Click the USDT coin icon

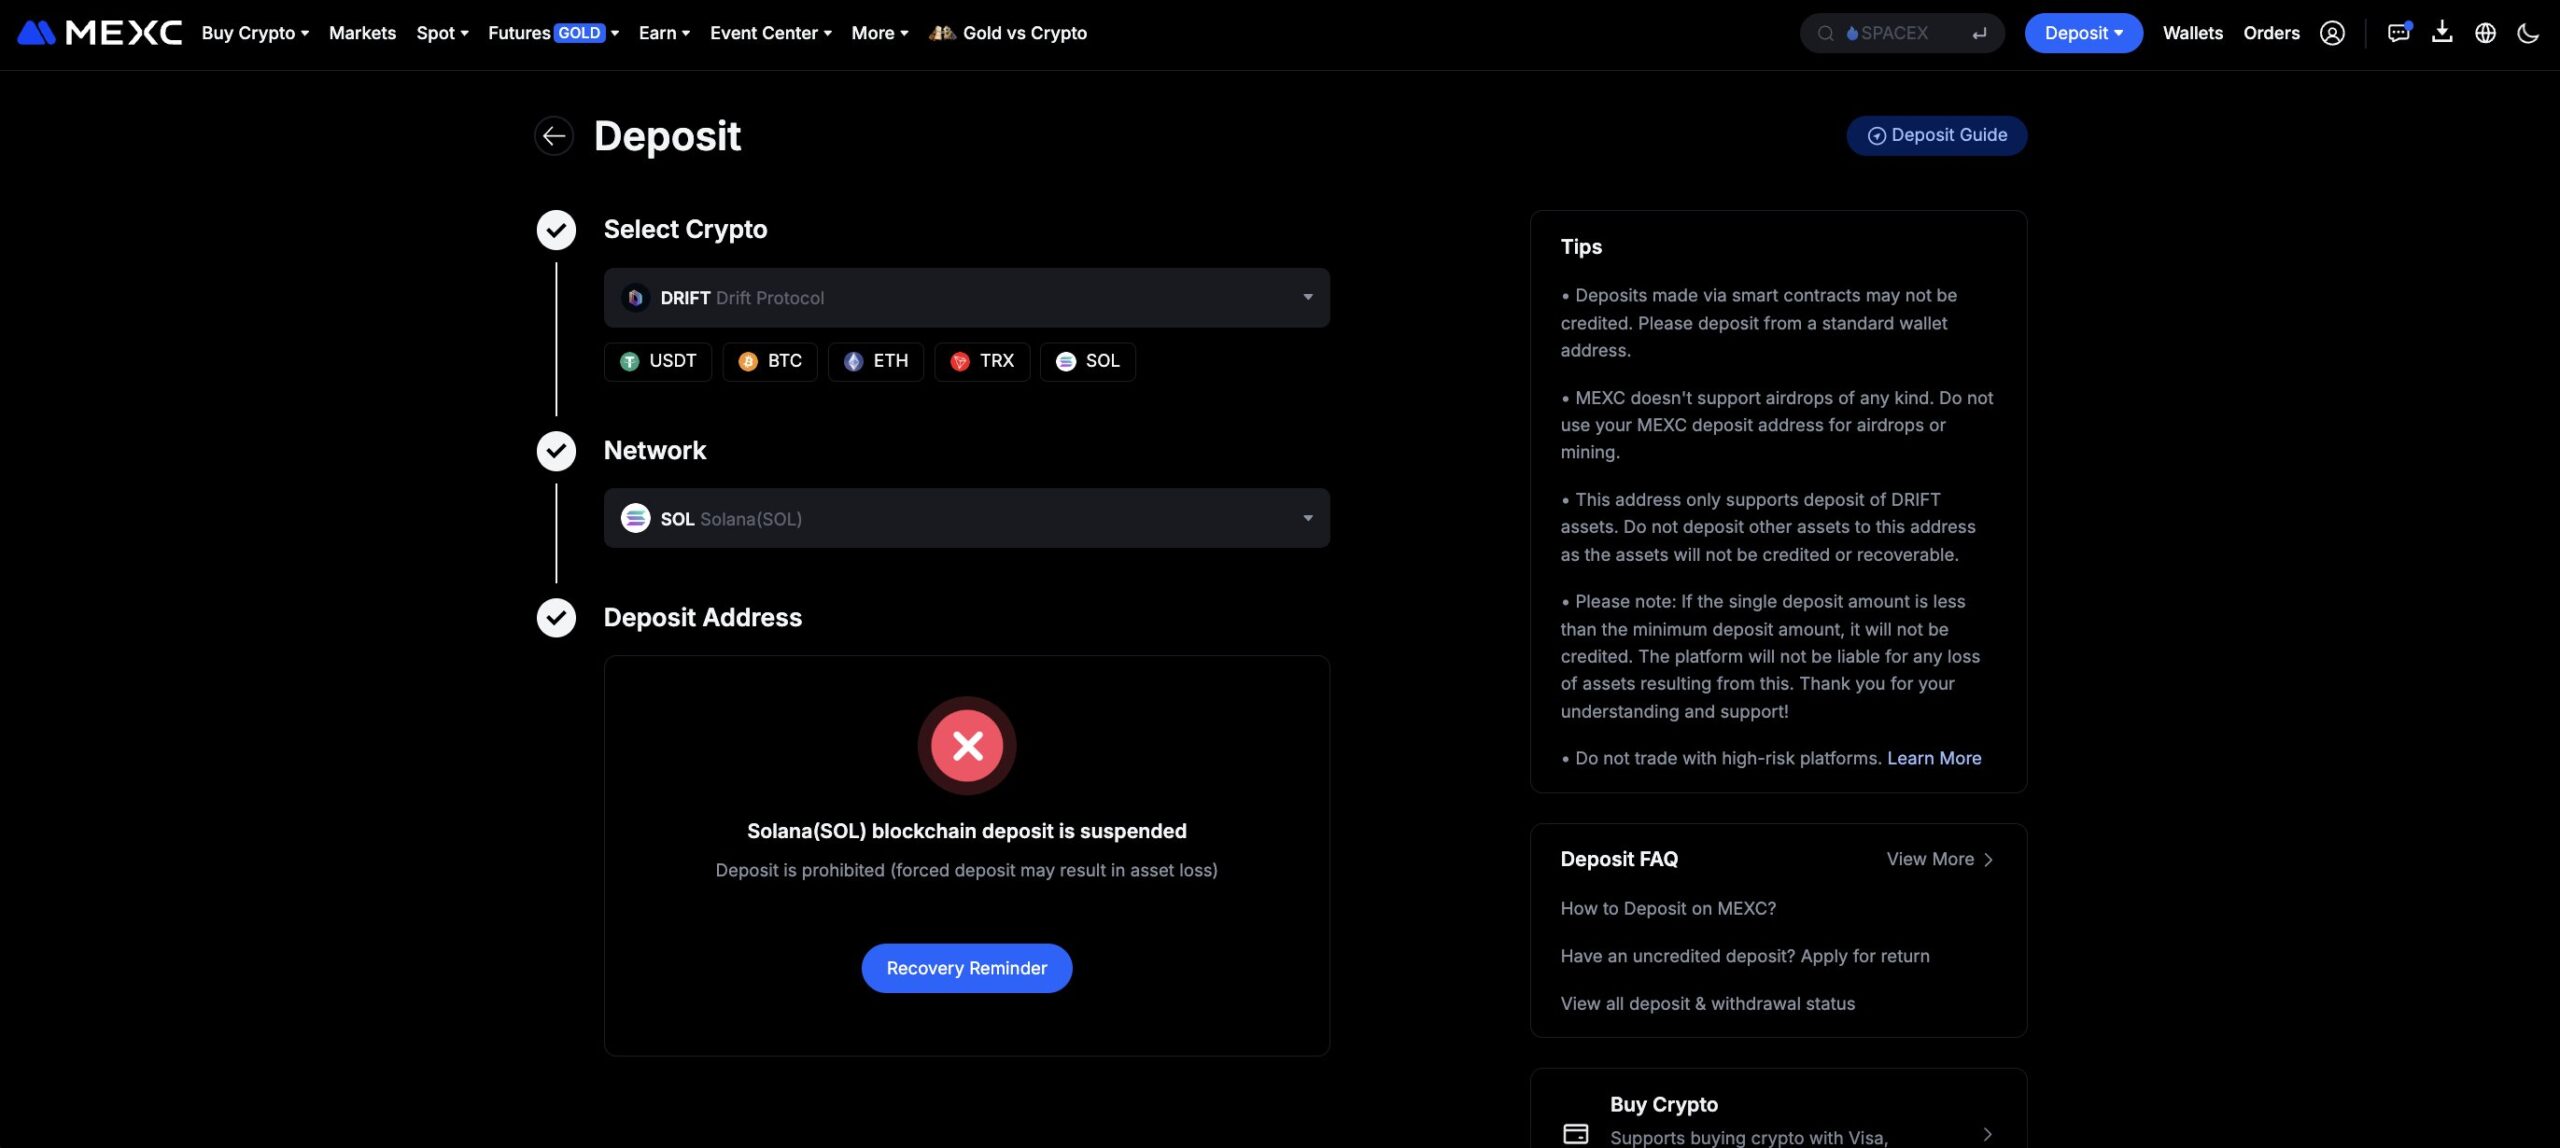click(x=629, y=362)
